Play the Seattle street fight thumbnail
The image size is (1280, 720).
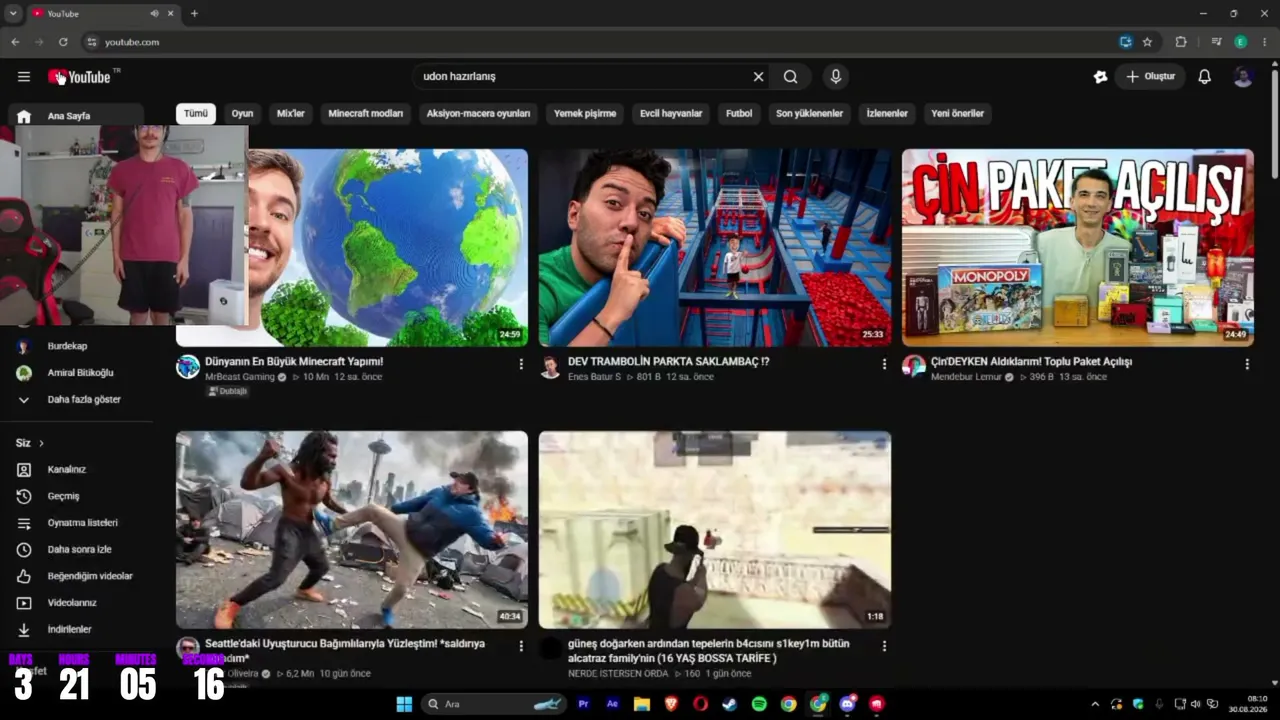[352, 530]
